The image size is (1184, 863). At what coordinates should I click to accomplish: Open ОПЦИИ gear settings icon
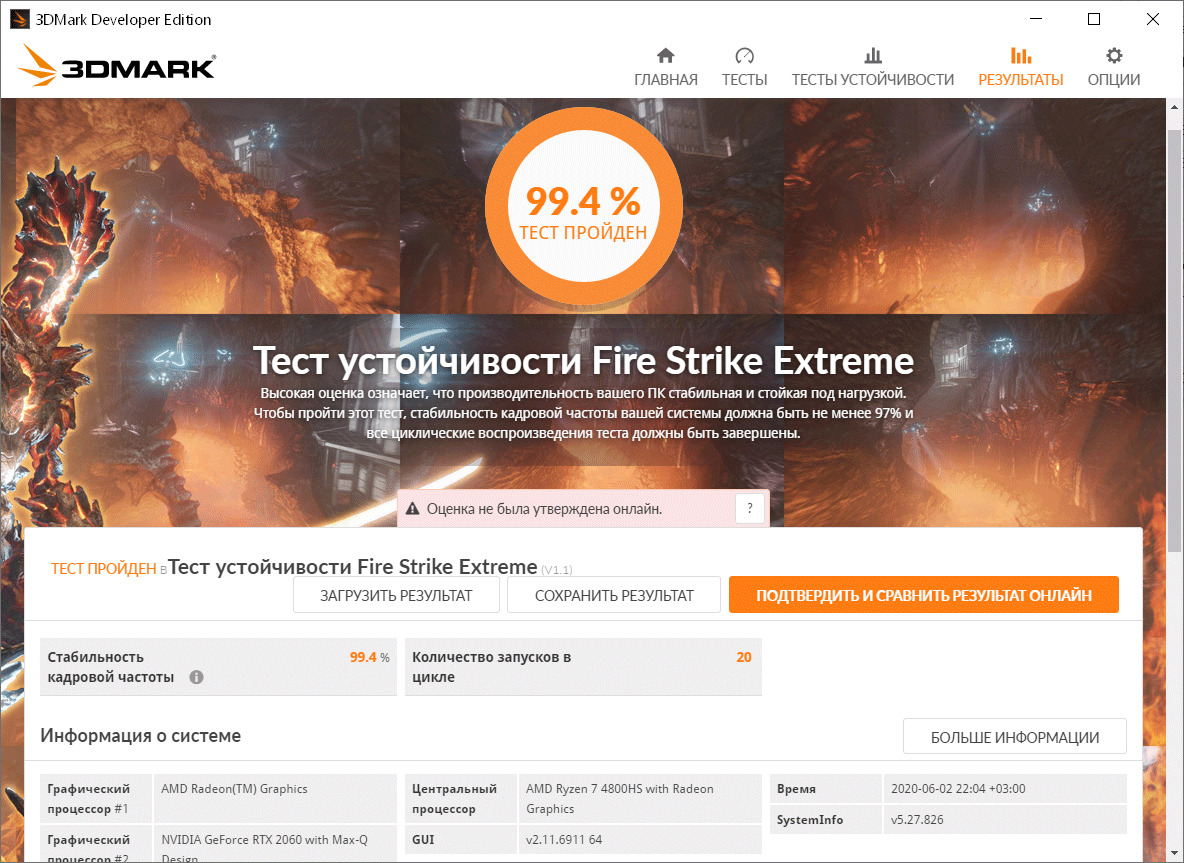coord(1114,56)
